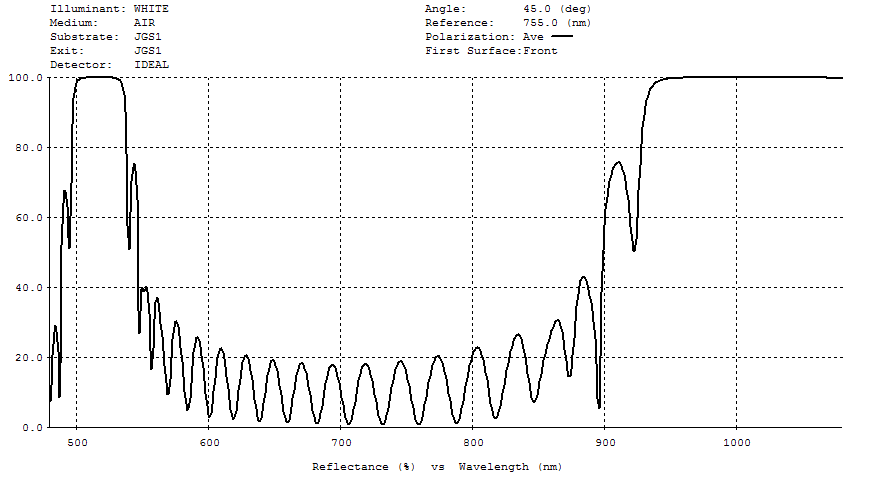This screenshot has height=480, width=875.
Task: Select the Substrate JGS1 value
Action: tap(147, 36)
